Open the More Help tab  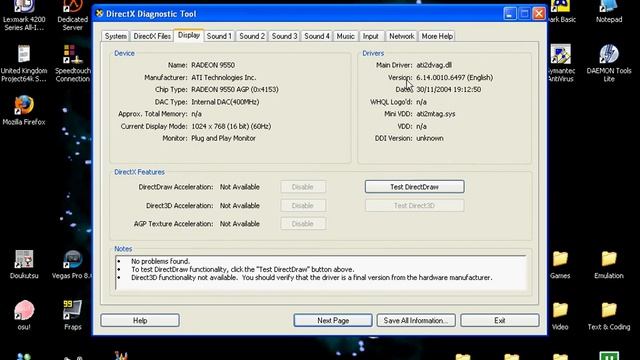click(x=437, y=36)
